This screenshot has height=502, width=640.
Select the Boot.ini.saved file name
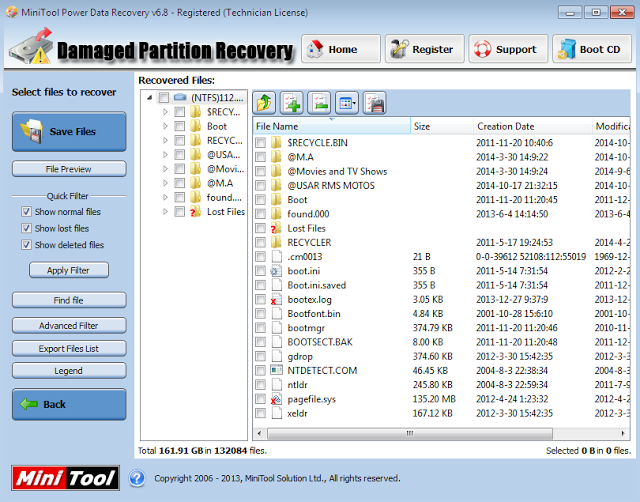click(316, 285)
